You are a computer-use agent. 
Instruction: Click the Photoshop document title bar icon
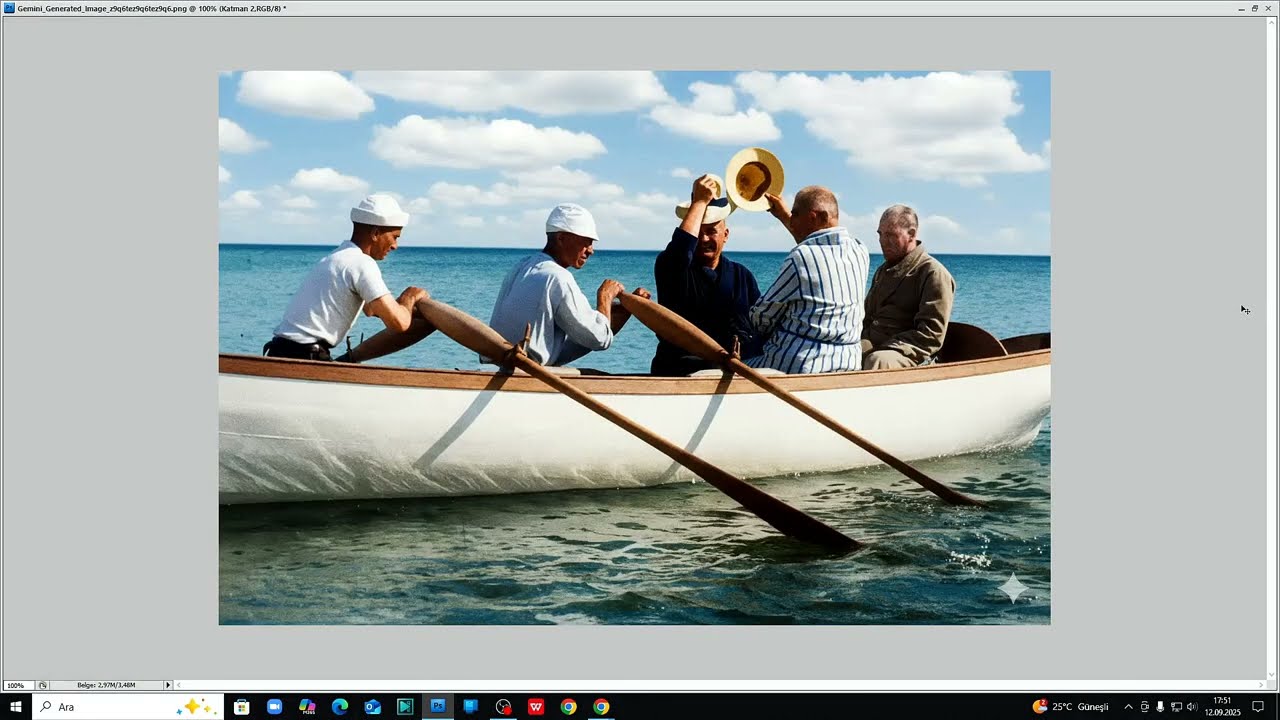(x=9, y=8)
